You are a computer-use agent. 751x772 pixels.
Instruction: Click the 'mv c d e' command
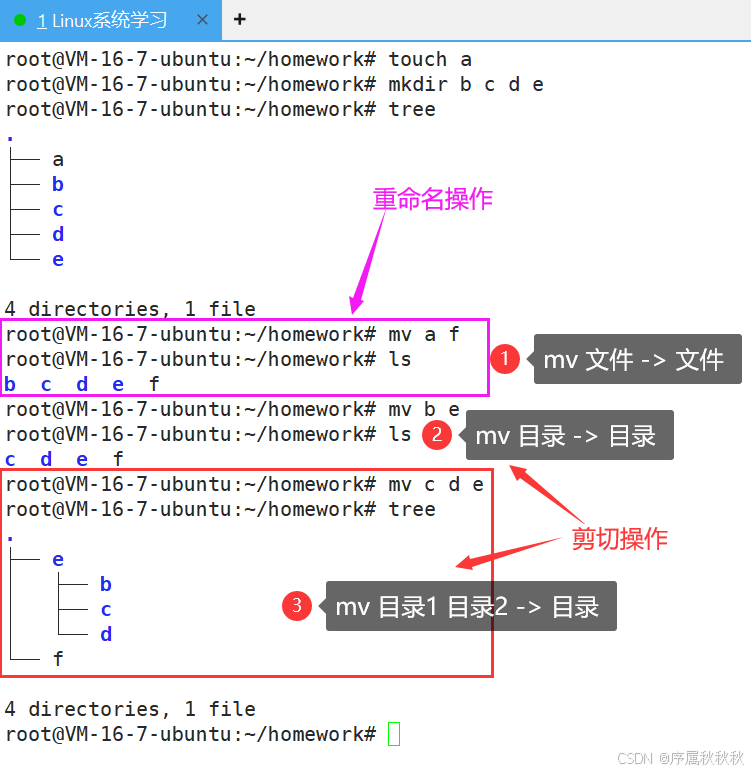pyautogui.click(x=436, y=484)
